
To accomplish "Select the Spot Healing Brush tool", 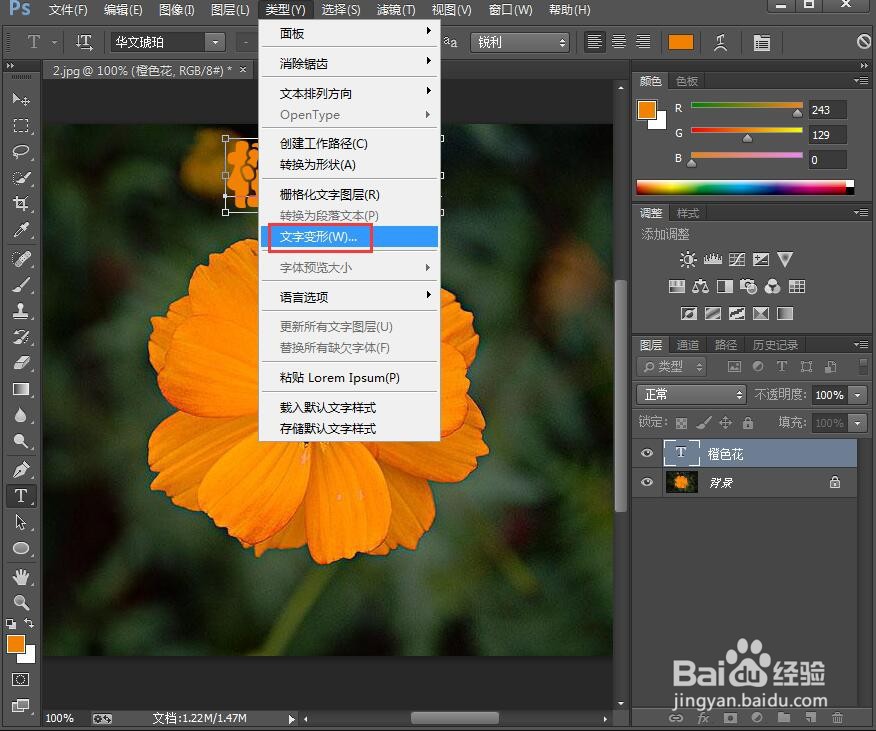I will point(21,259).
